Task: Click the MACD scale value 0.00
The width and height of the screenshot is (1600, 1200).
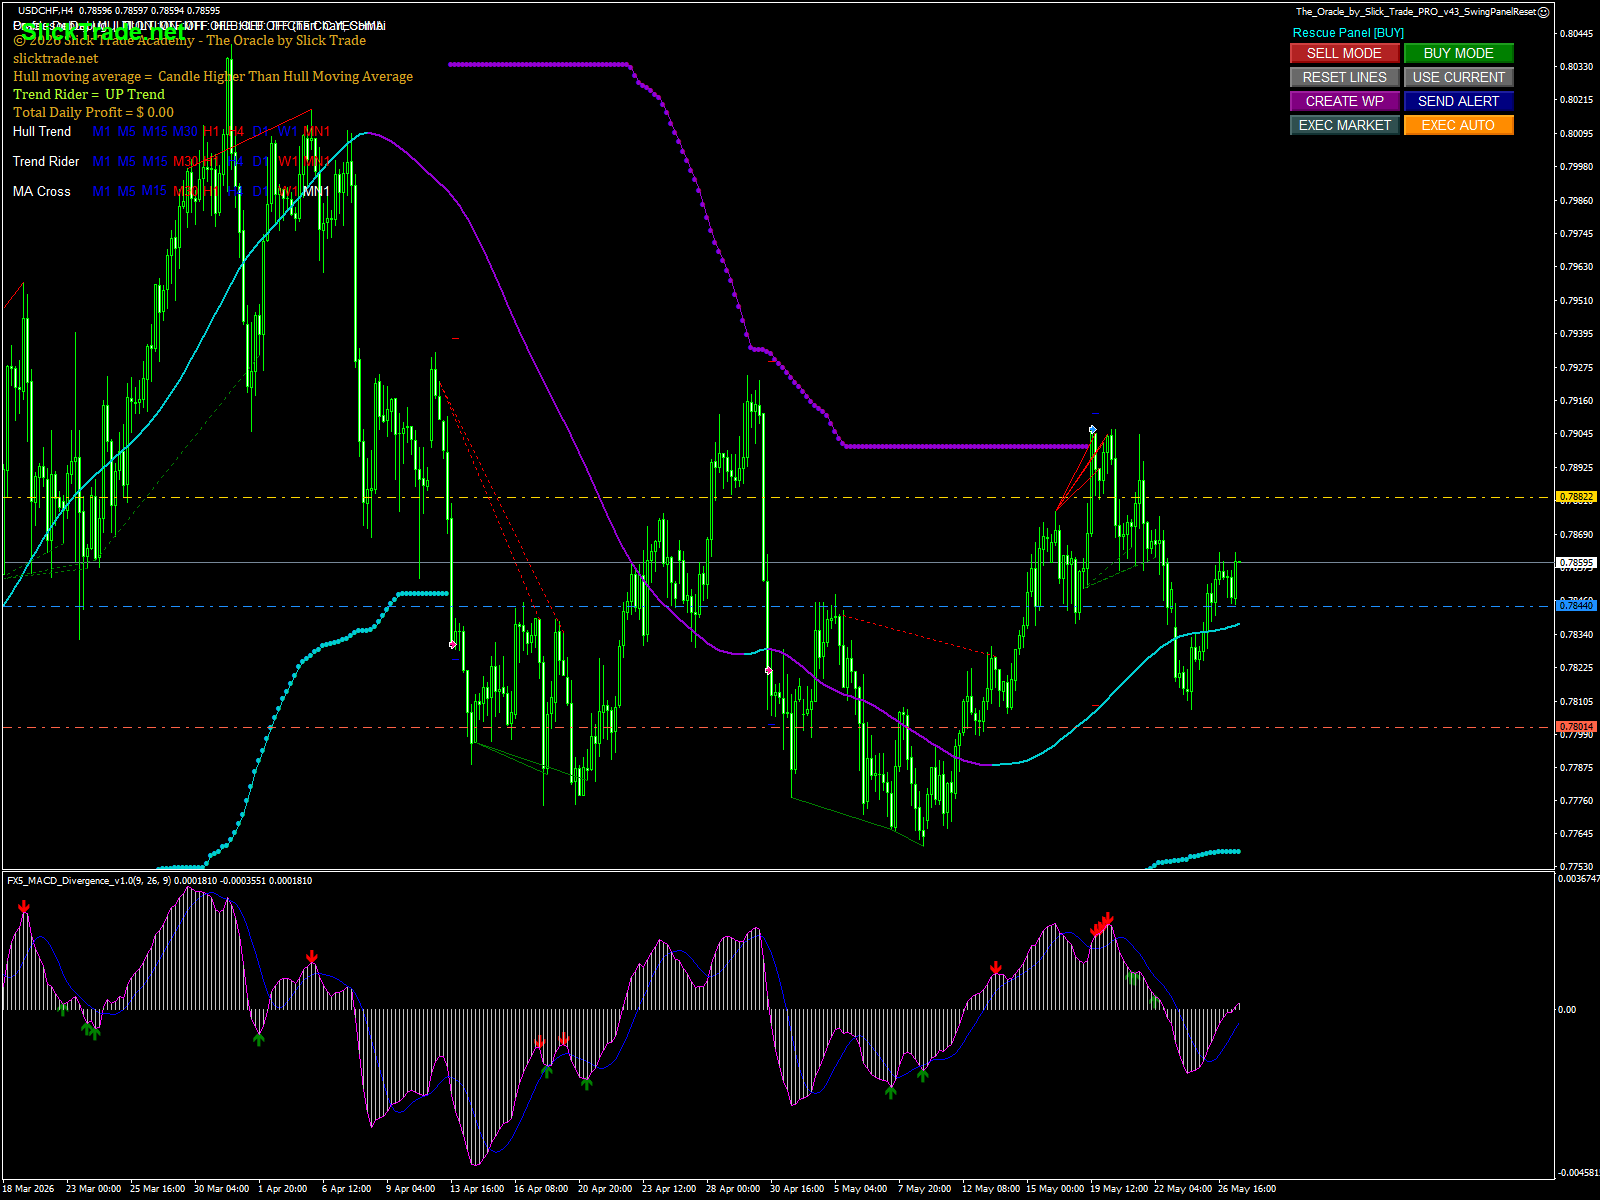Action: pyautogui.click(x=1567, y=1010)
